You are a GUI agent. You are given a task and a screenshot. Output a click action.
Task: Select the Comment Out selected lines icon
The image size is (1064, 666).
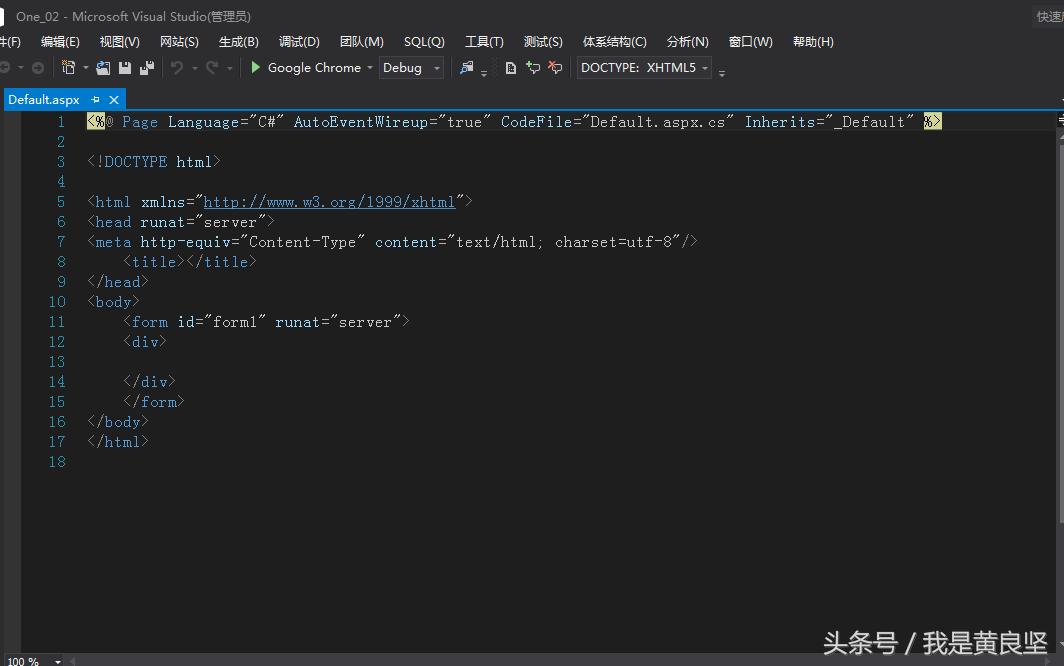coord(532,67)
